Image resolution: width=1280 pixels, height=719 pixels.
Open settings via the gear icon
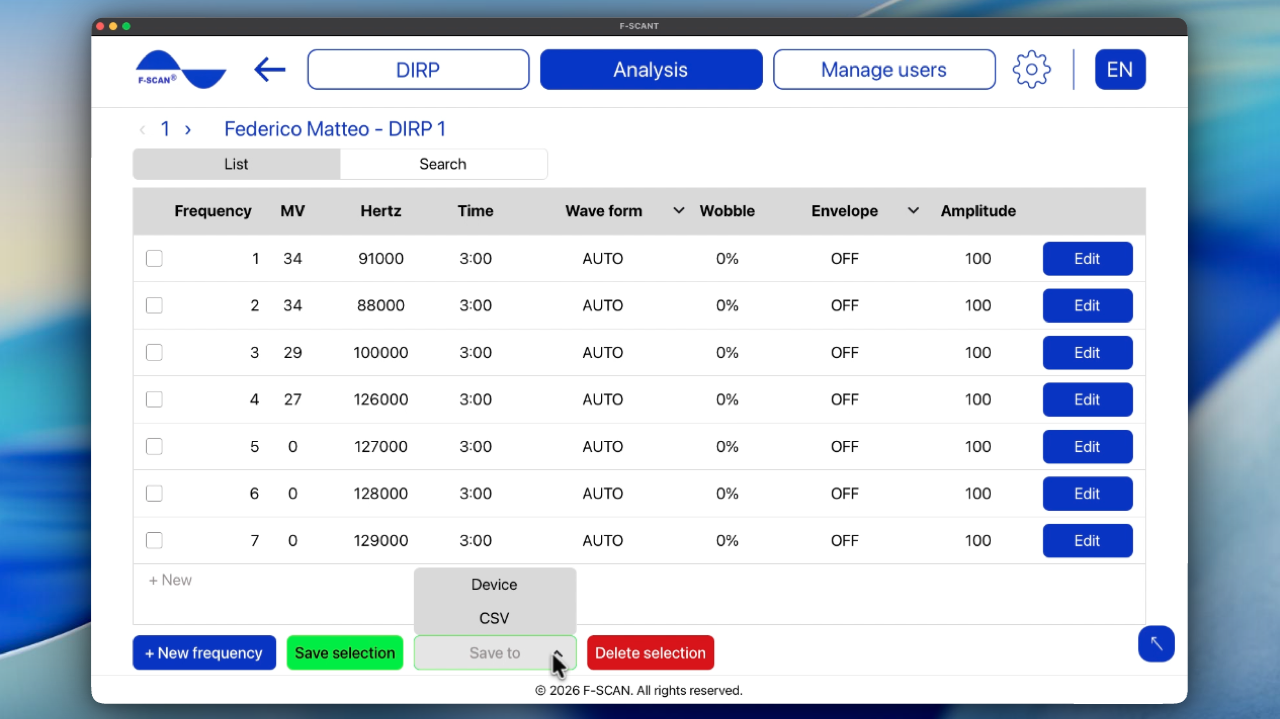(1031, 70)
